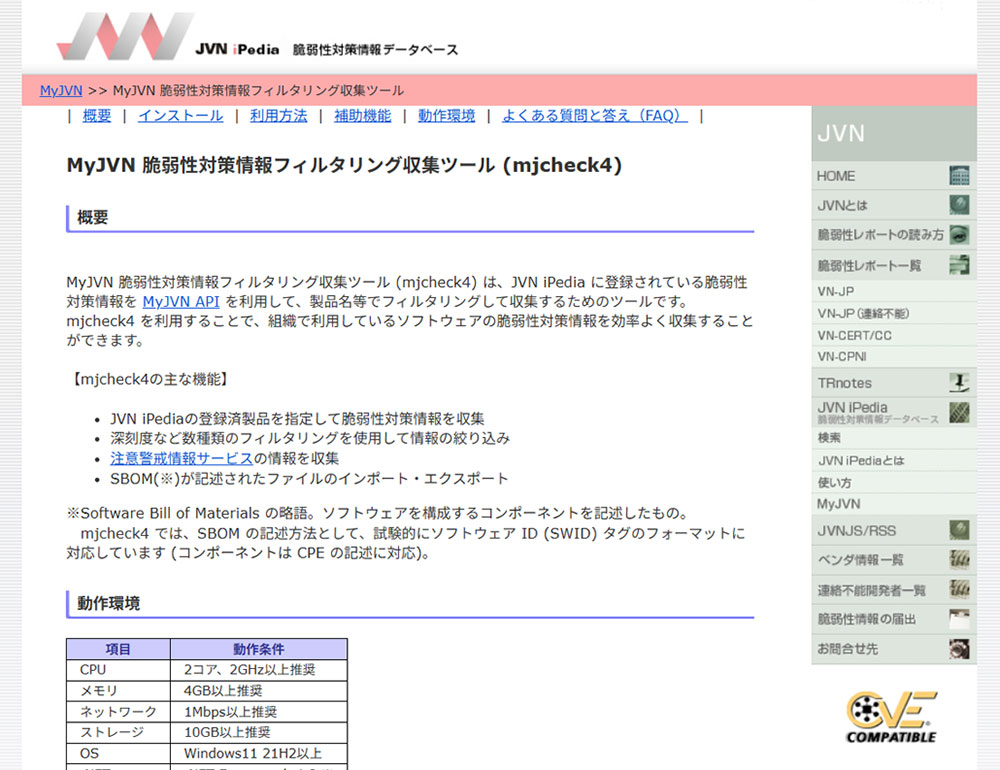Open the JVNとは sidebar item
The width and height of the screenshot is (1000, 770).
[x=892, y=206]
